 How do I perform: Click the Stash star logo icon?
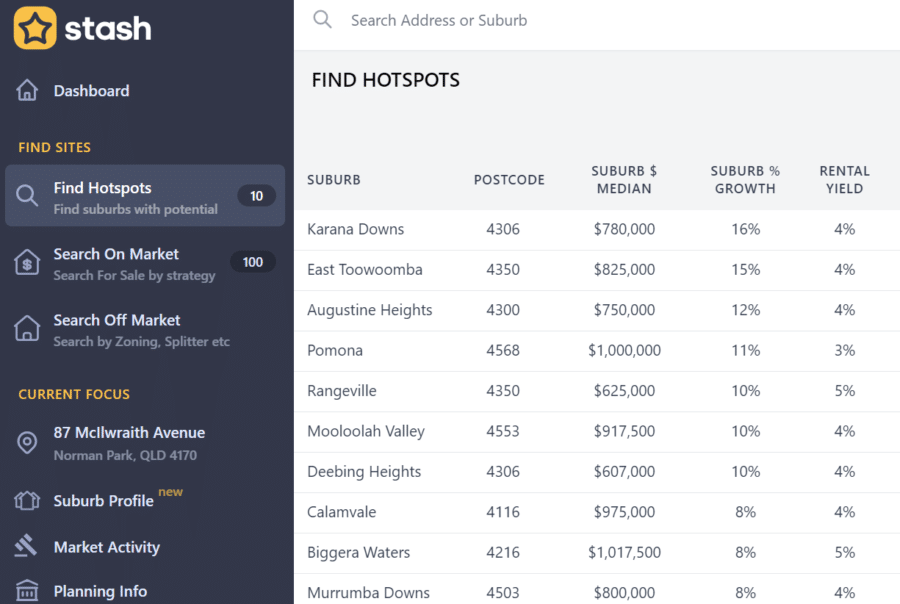35,28
